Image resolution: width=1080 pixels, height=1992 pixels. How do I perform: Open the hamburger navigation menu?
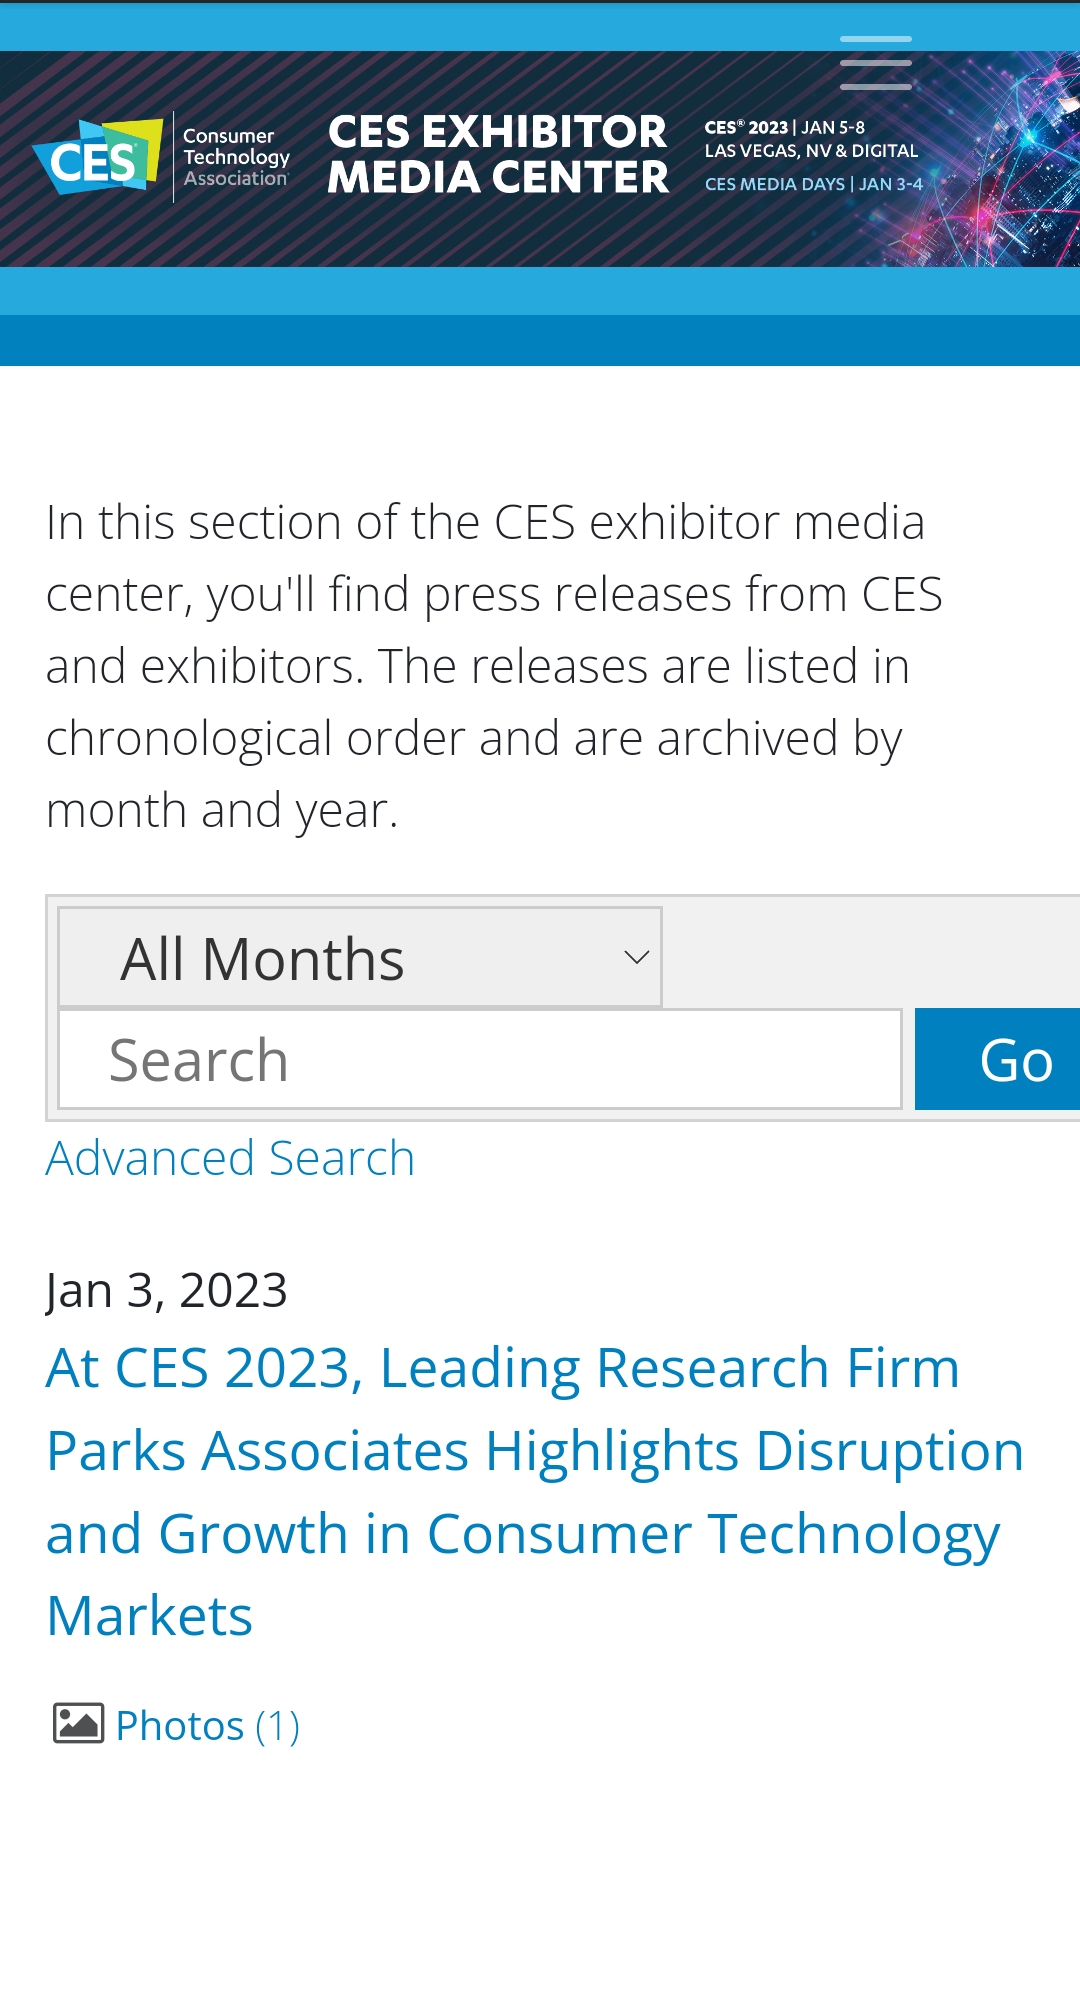[875, 63]
